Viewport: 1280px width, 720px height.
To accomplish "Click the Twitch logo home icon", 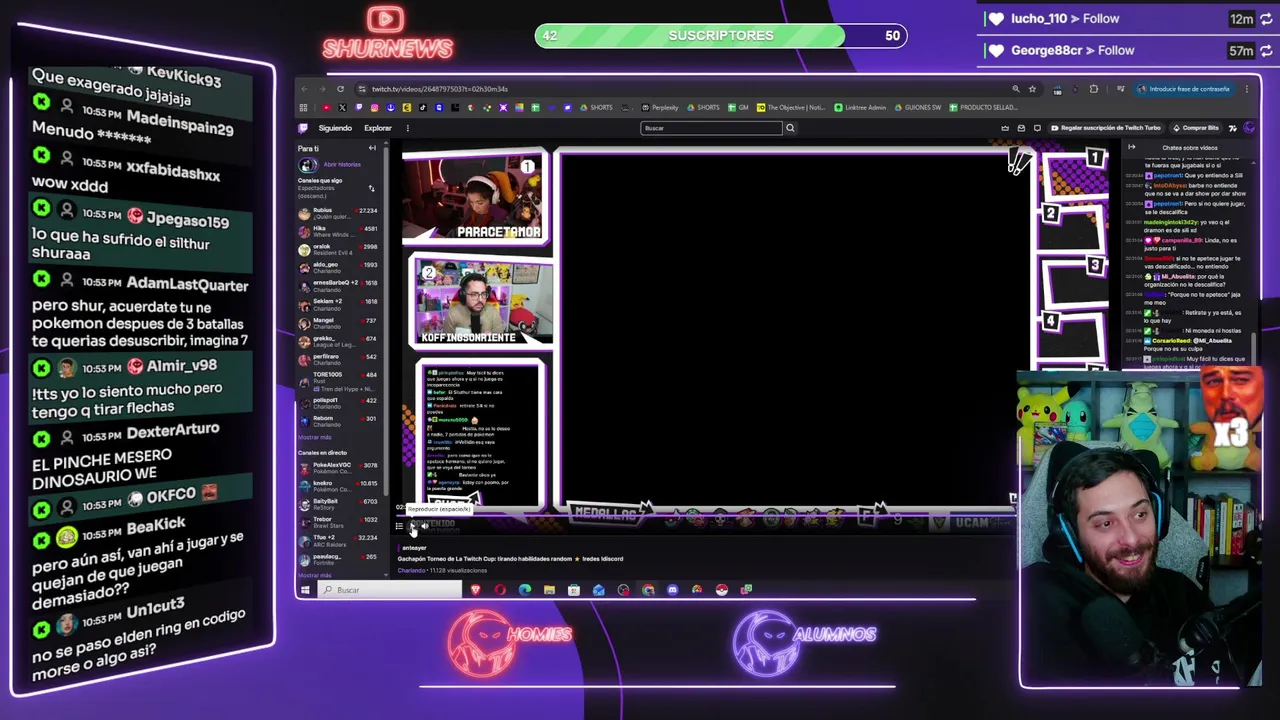I will pyautogui.click(x=303, y=128).
